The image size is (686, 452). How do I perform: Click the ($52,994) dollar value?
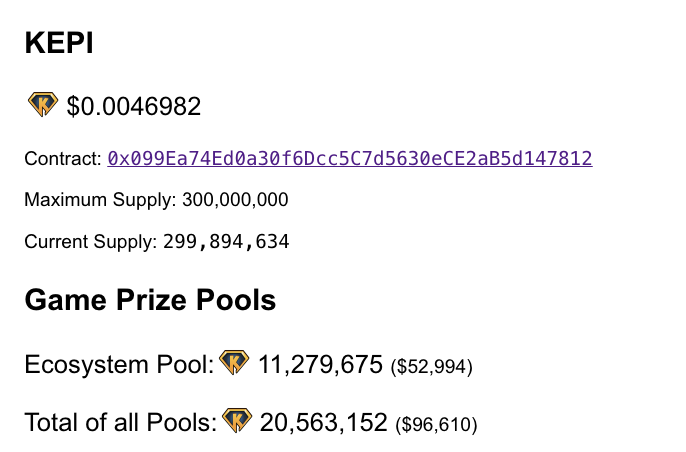click(x=431, y=367)
